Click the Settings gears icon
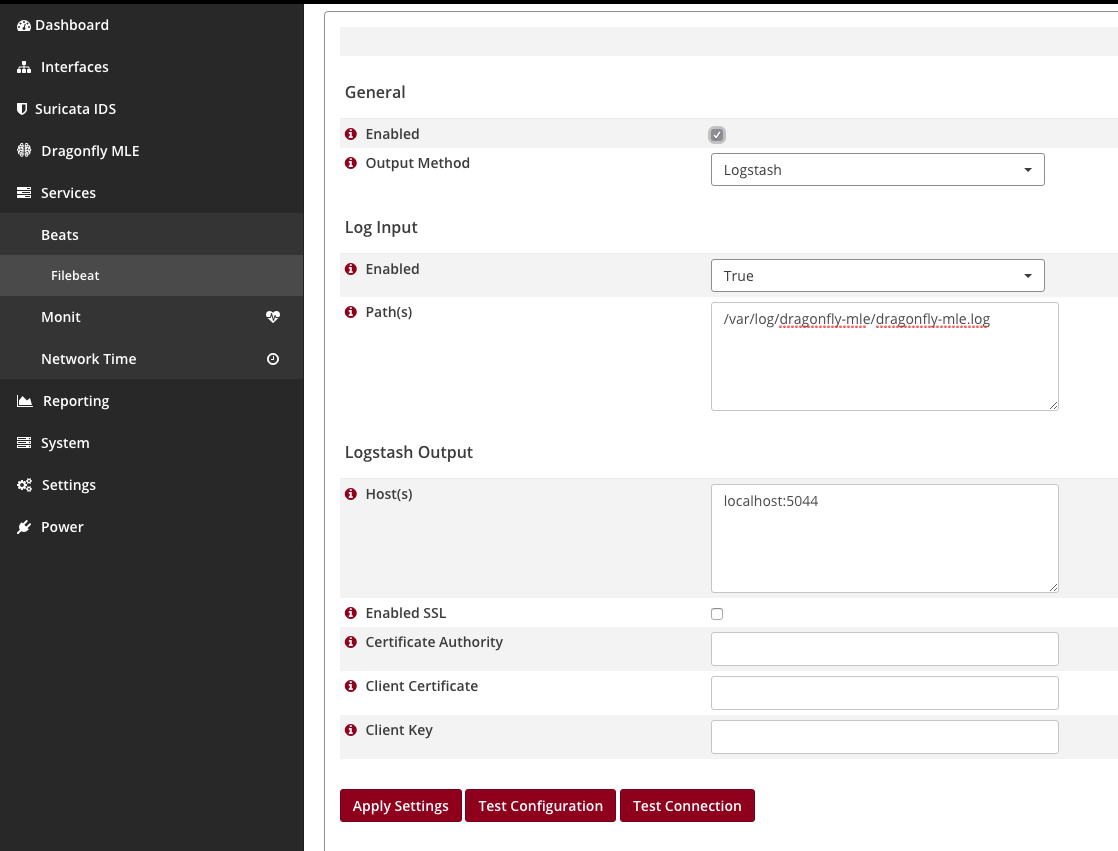The width and height of the screenshot is (1118, 851). 24,485
